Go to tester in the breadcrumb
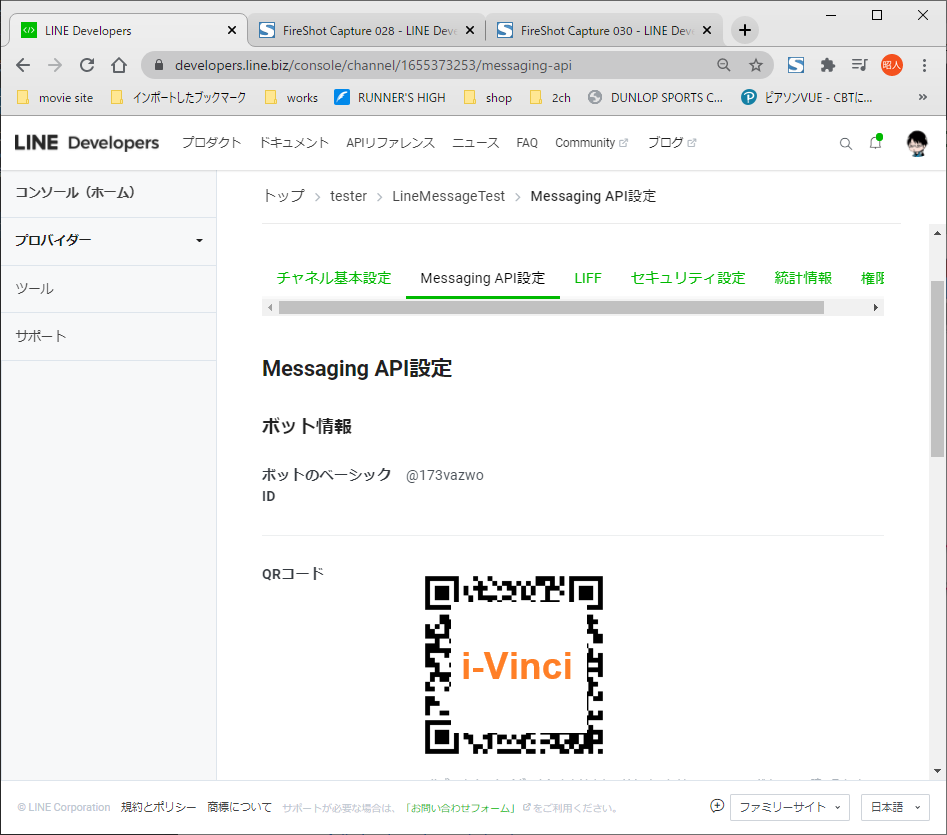The width and height of the screenshot is (947, 835). pos(348,196)
